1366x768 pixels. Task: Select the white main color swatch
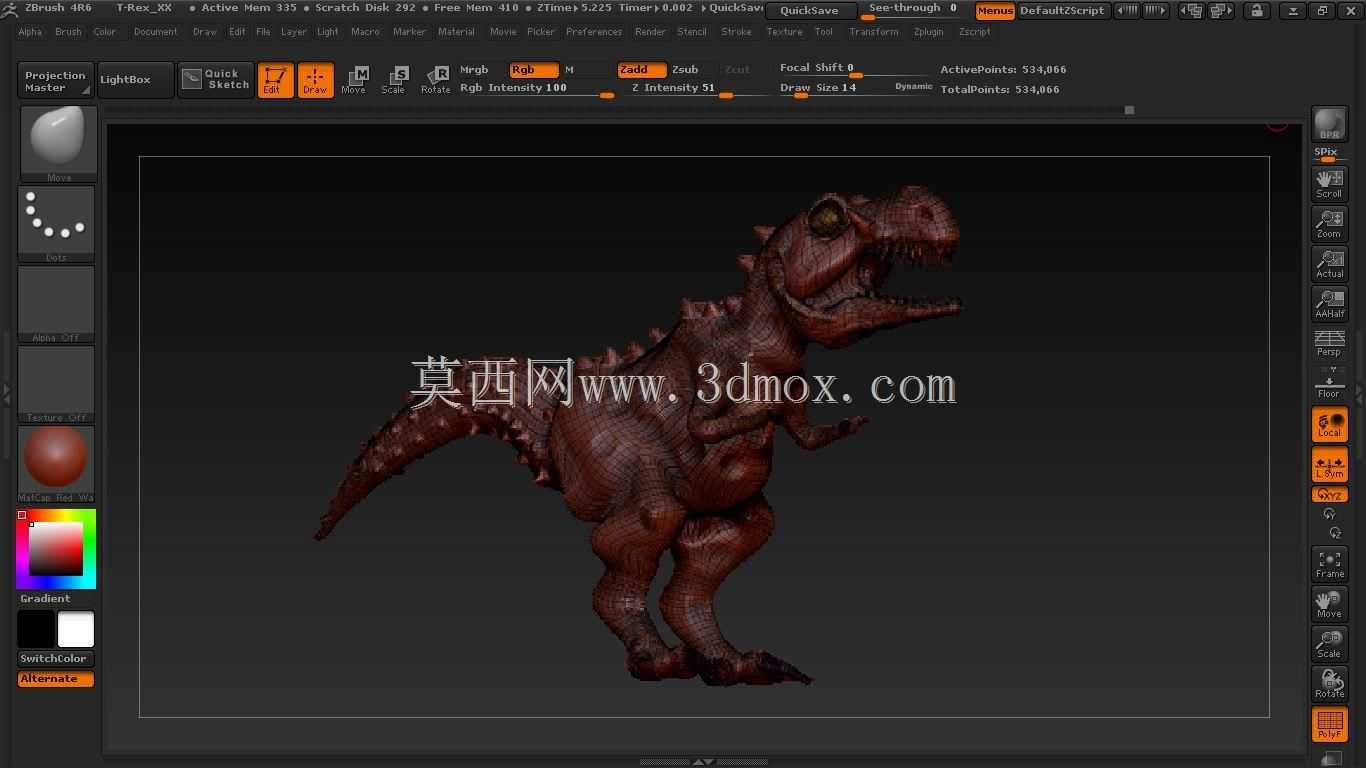click(76, 630)
